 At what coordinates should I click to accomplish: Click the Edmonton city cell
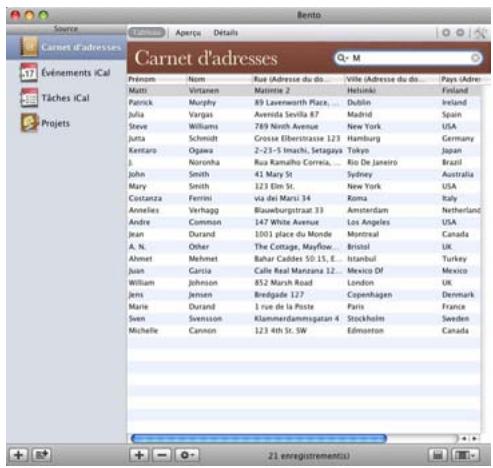tap(365, 331)
